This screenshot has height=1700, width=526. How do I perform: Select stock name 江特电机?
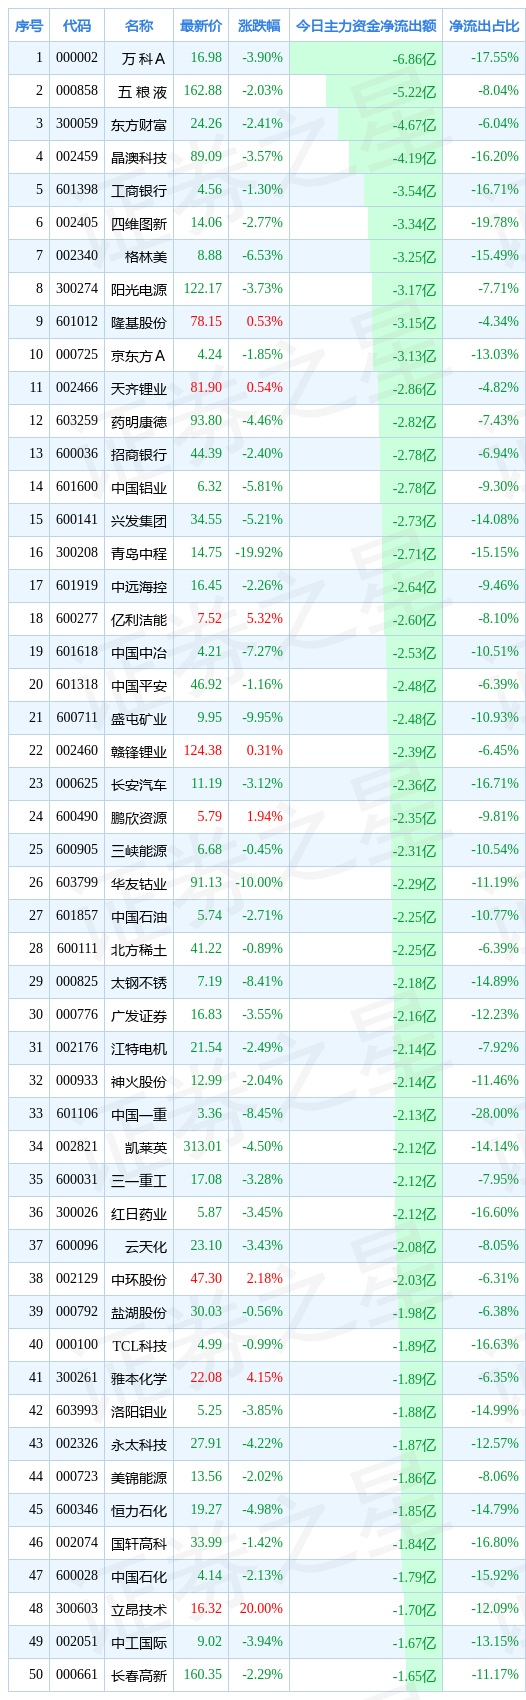pos(139,1049)
